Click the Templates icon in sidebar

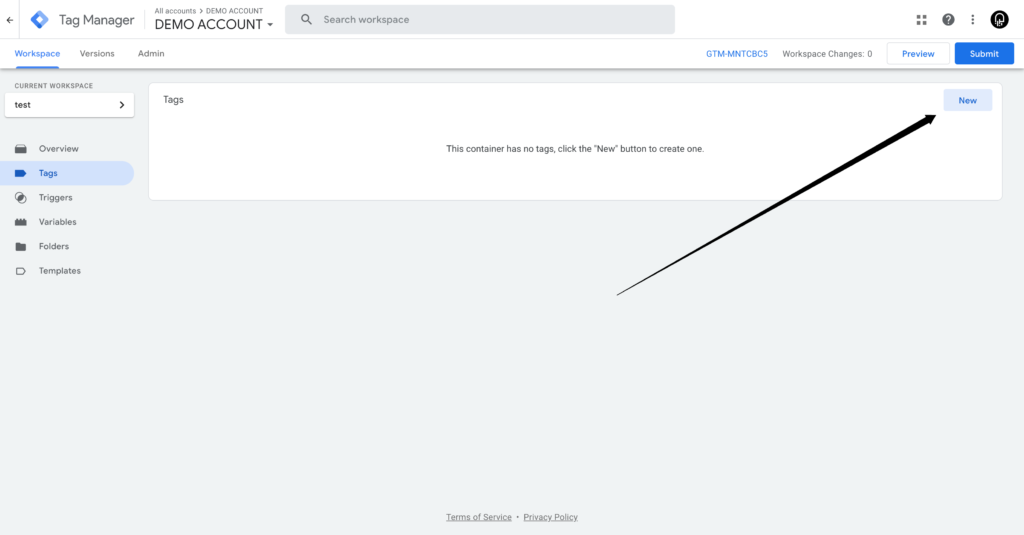click(x=21, y=271)
